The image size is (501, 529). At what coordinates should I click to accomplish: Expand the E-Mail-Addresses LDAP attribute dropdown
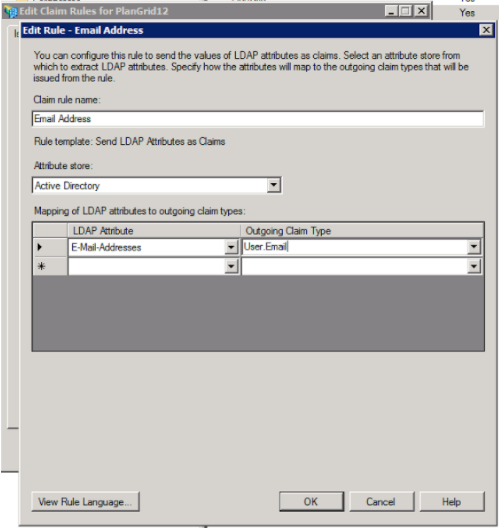[x=231, y=247]
